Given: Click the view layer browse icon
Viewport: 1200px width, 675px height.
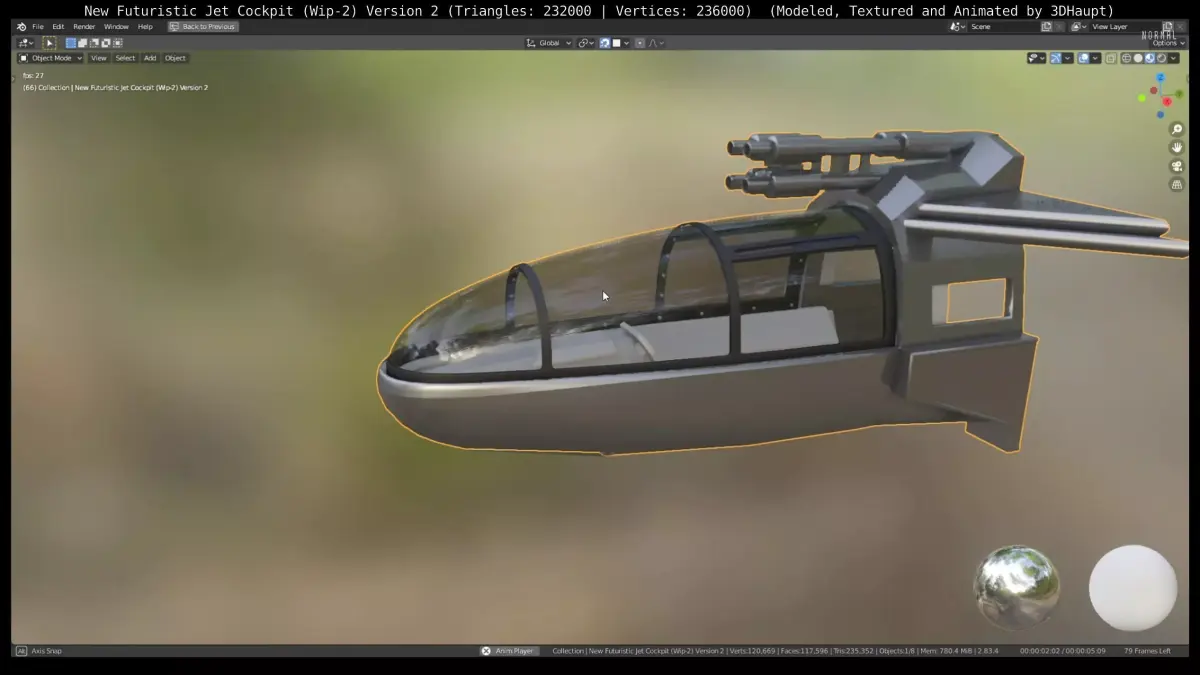Looking at the screenshot, I should pos(1079,27).
